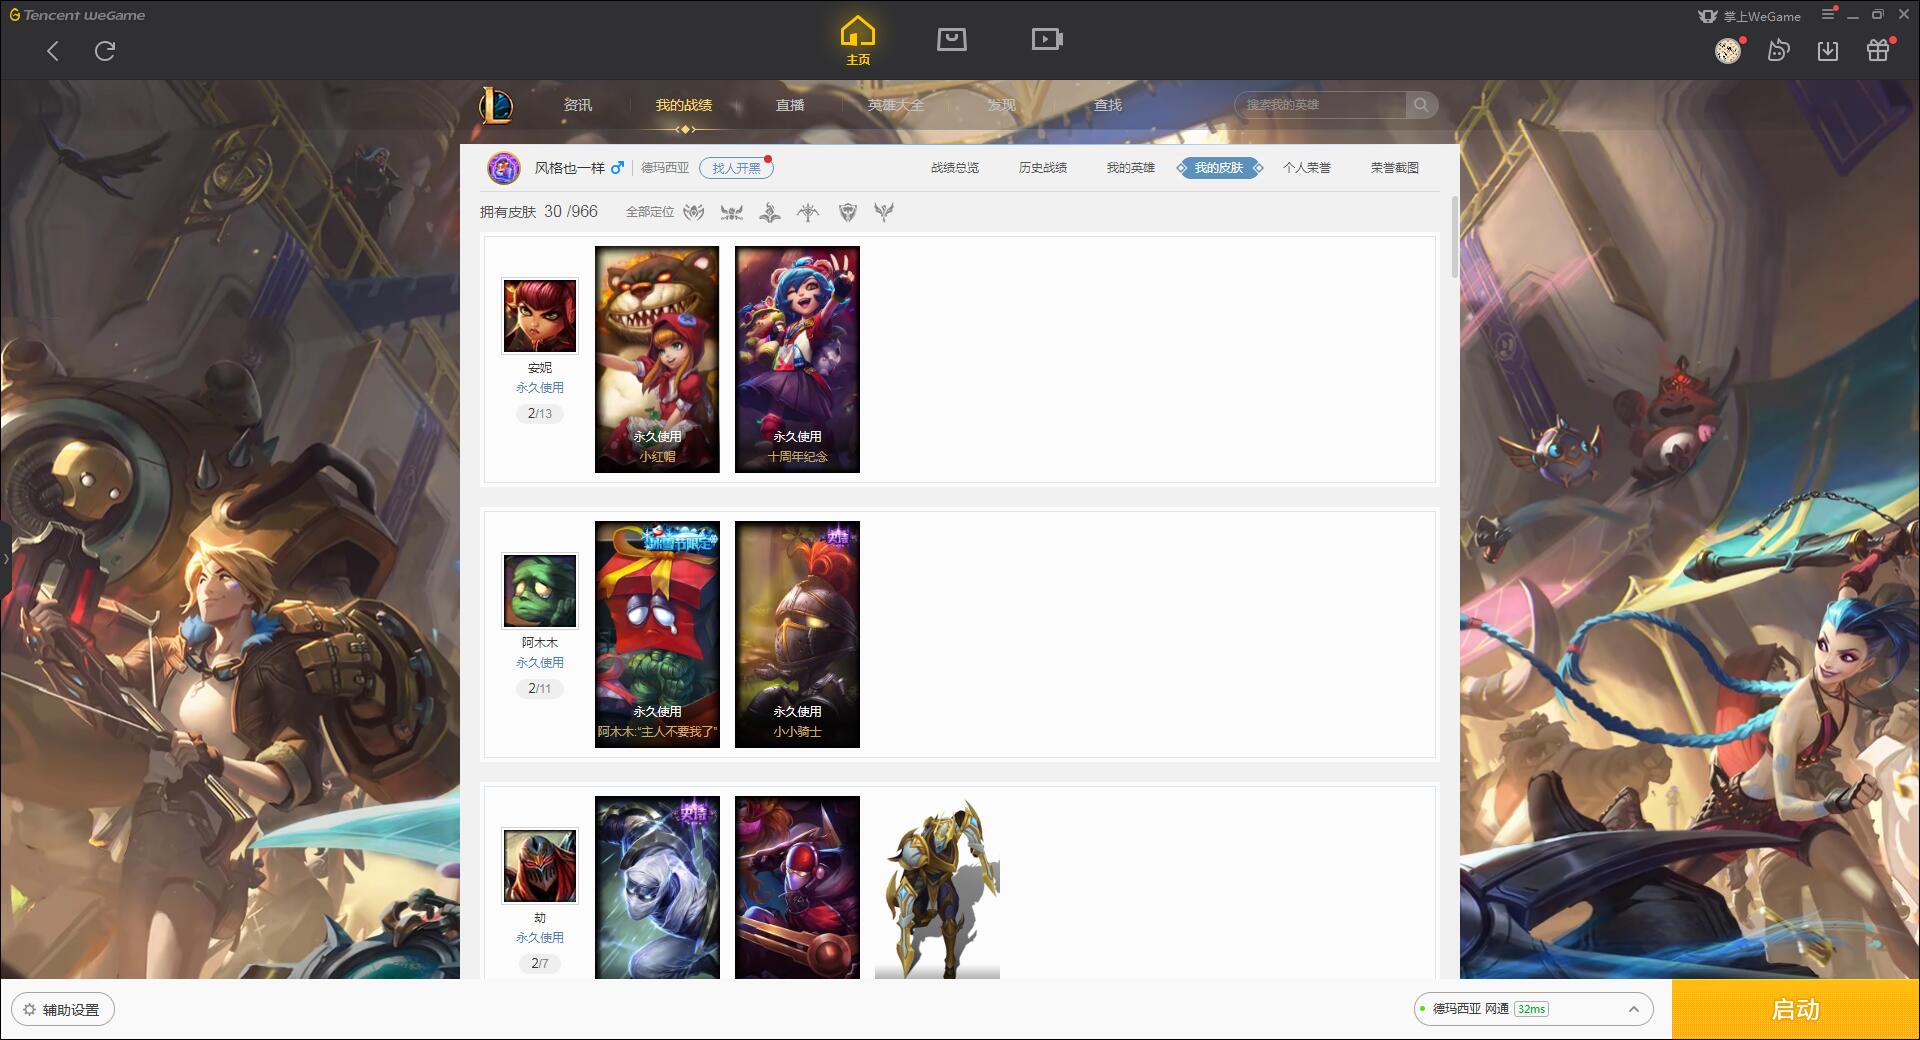This screenshot has height=1040, width=1920.
Task: Click the 阿木木 champion portrait
Action: [540, 591]
